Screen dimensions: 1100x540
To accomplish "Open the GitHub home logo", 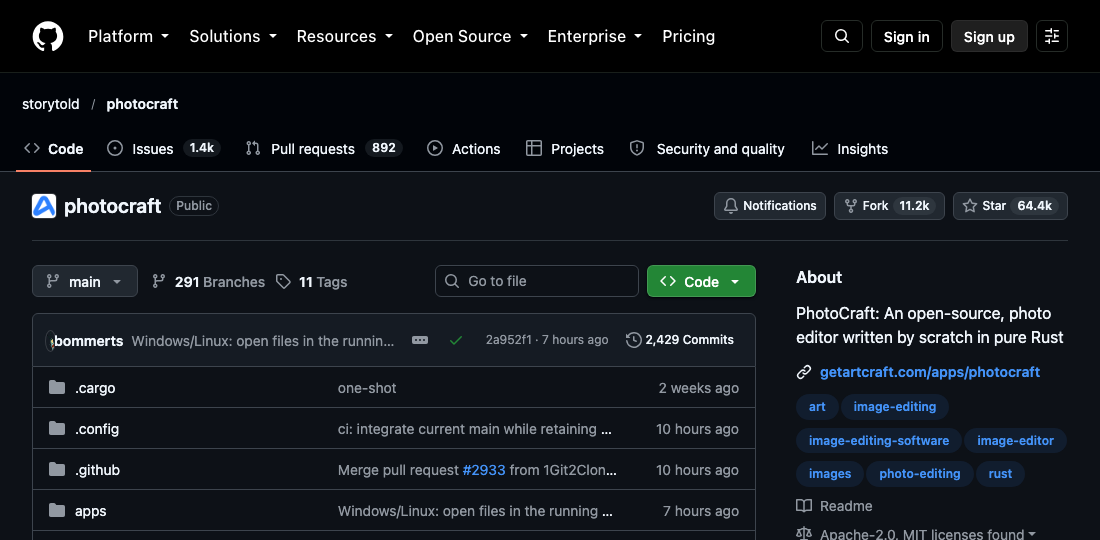I will [48, 36].
